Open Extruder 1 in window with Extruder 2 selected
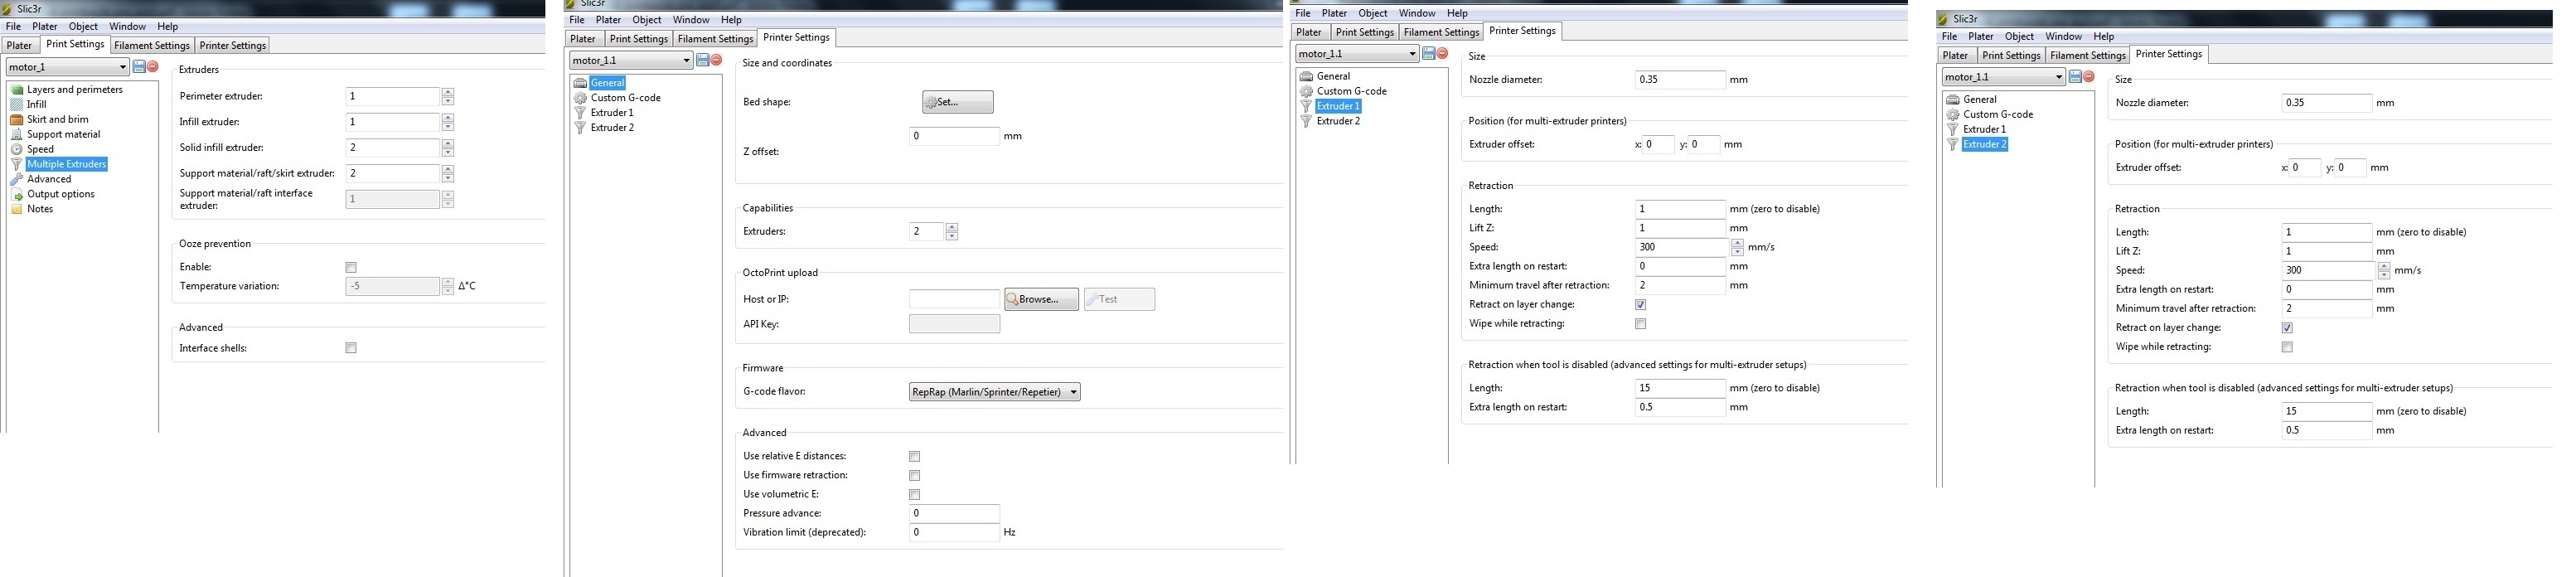Screen dimensions: 2576x577 [1984, 129]
